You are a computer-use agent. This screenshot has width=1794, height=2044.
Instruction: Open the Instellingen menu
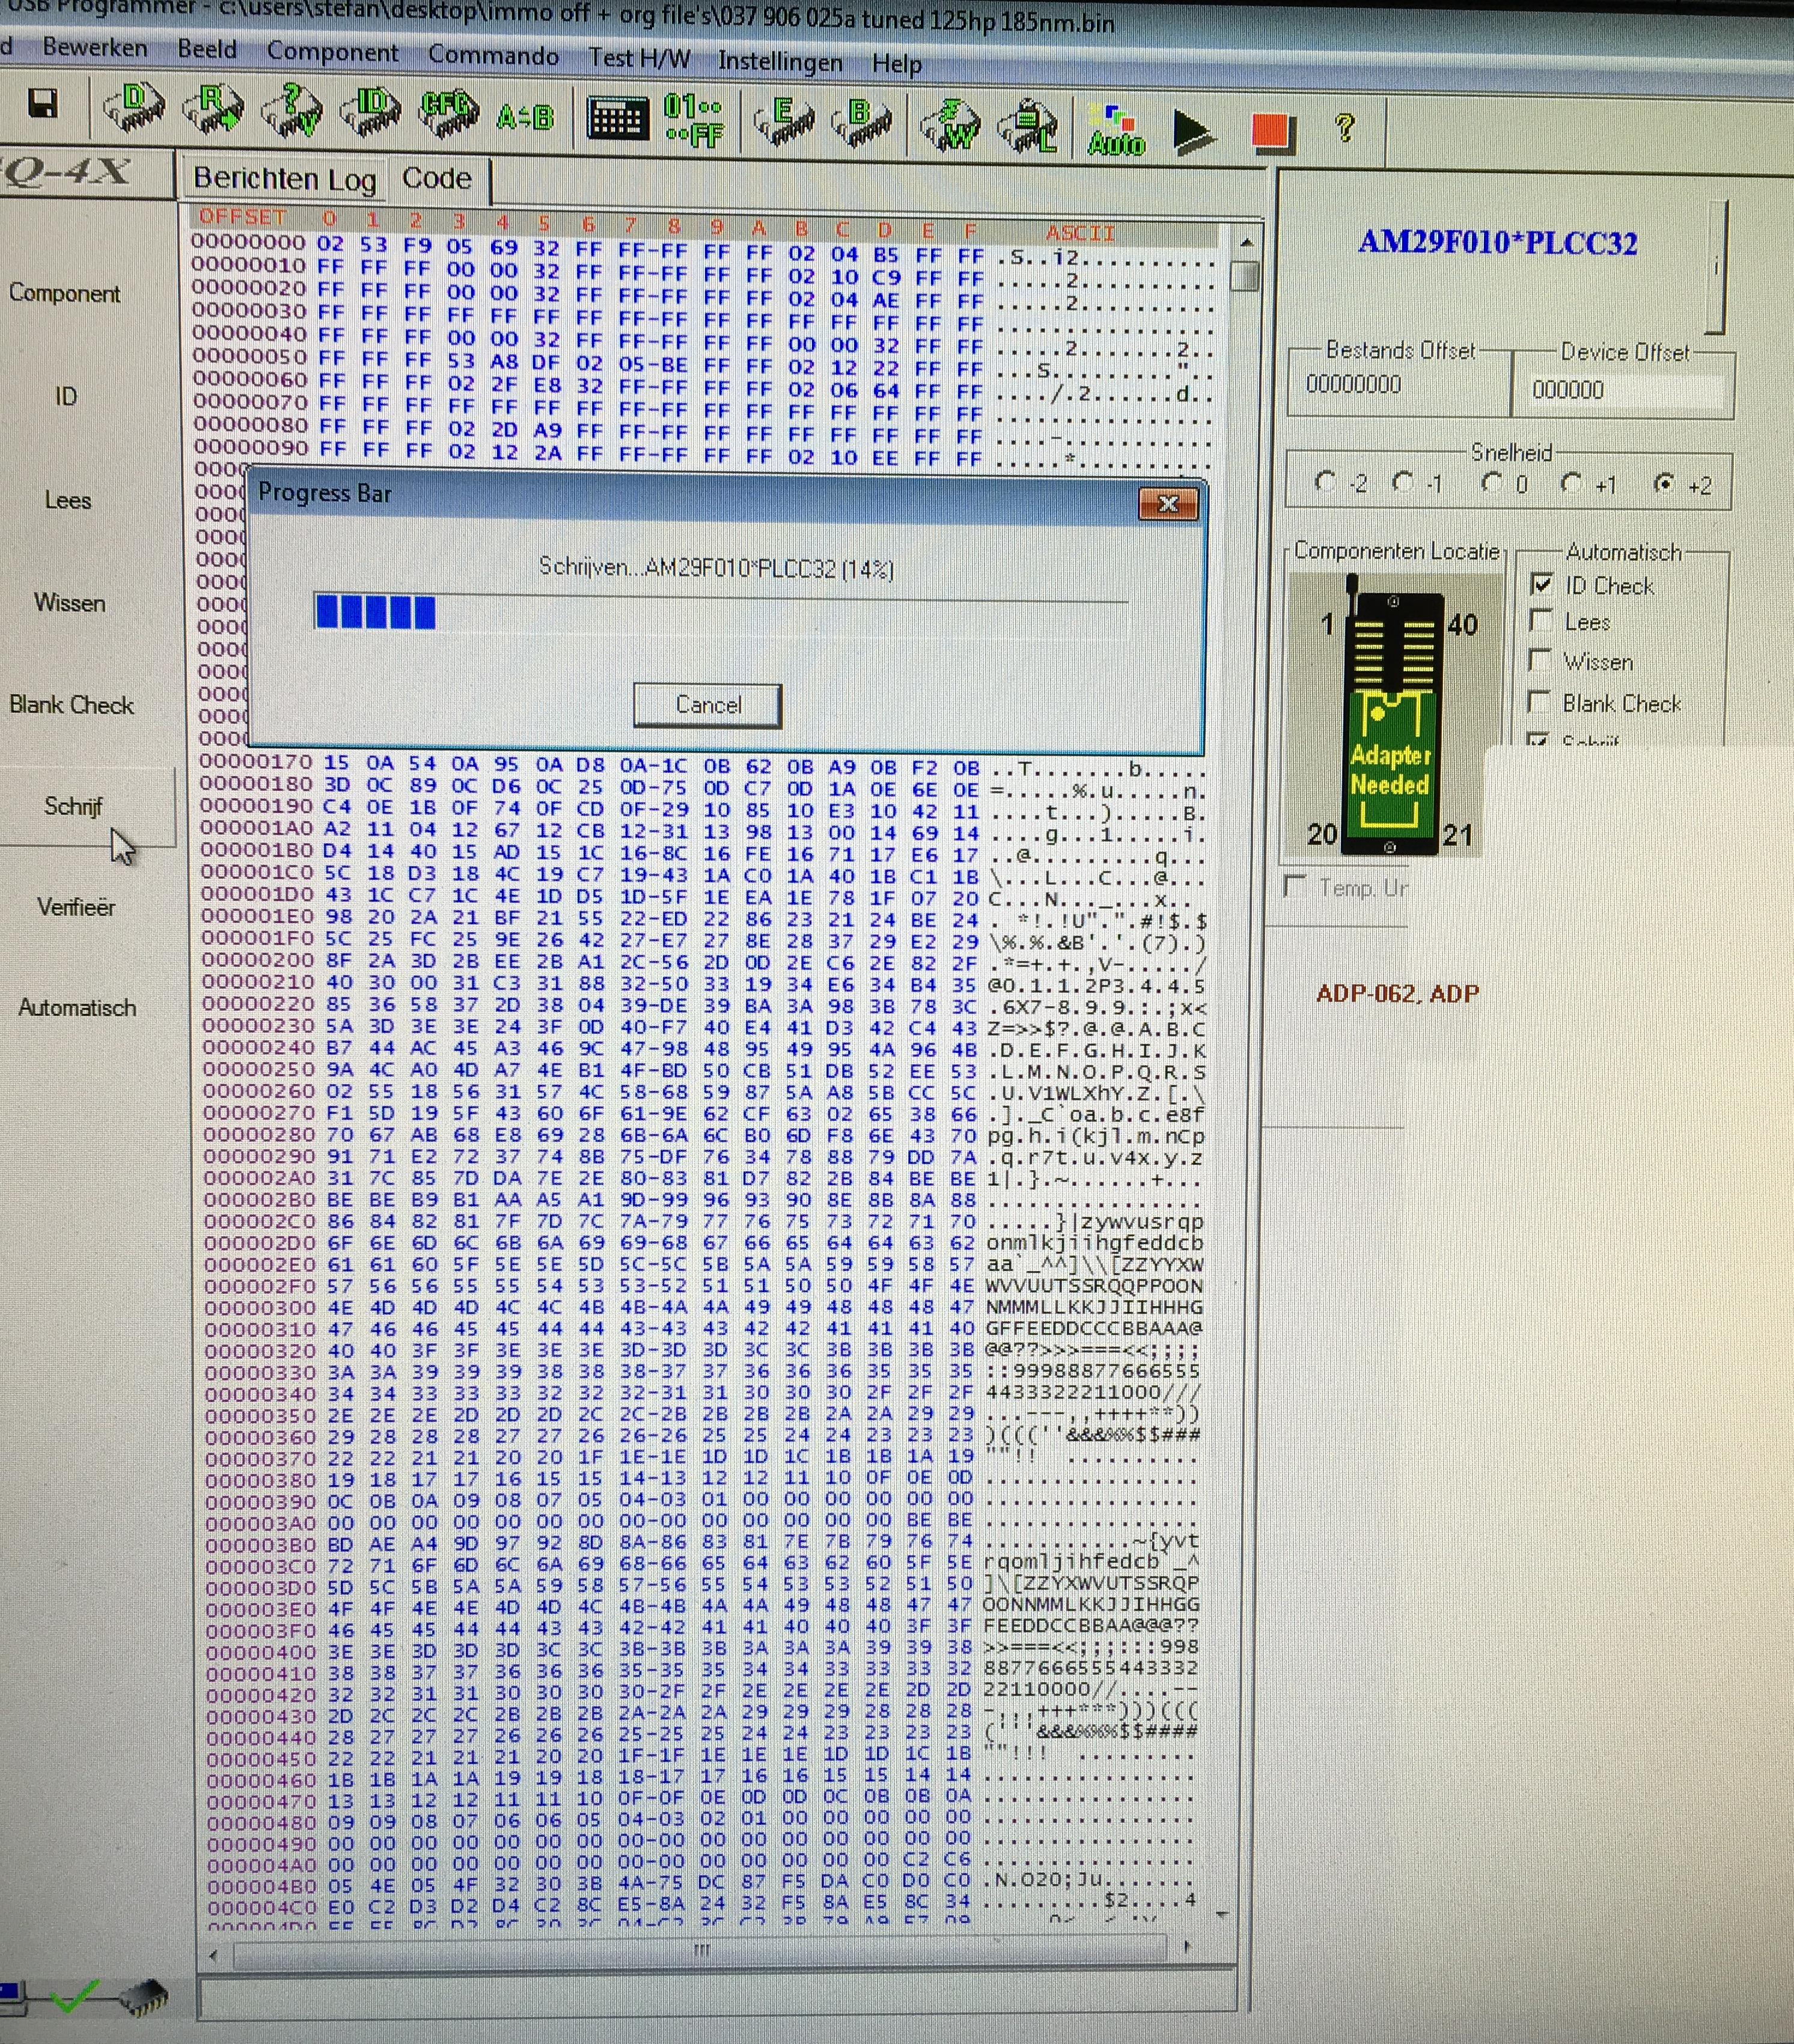coord(780,62)
